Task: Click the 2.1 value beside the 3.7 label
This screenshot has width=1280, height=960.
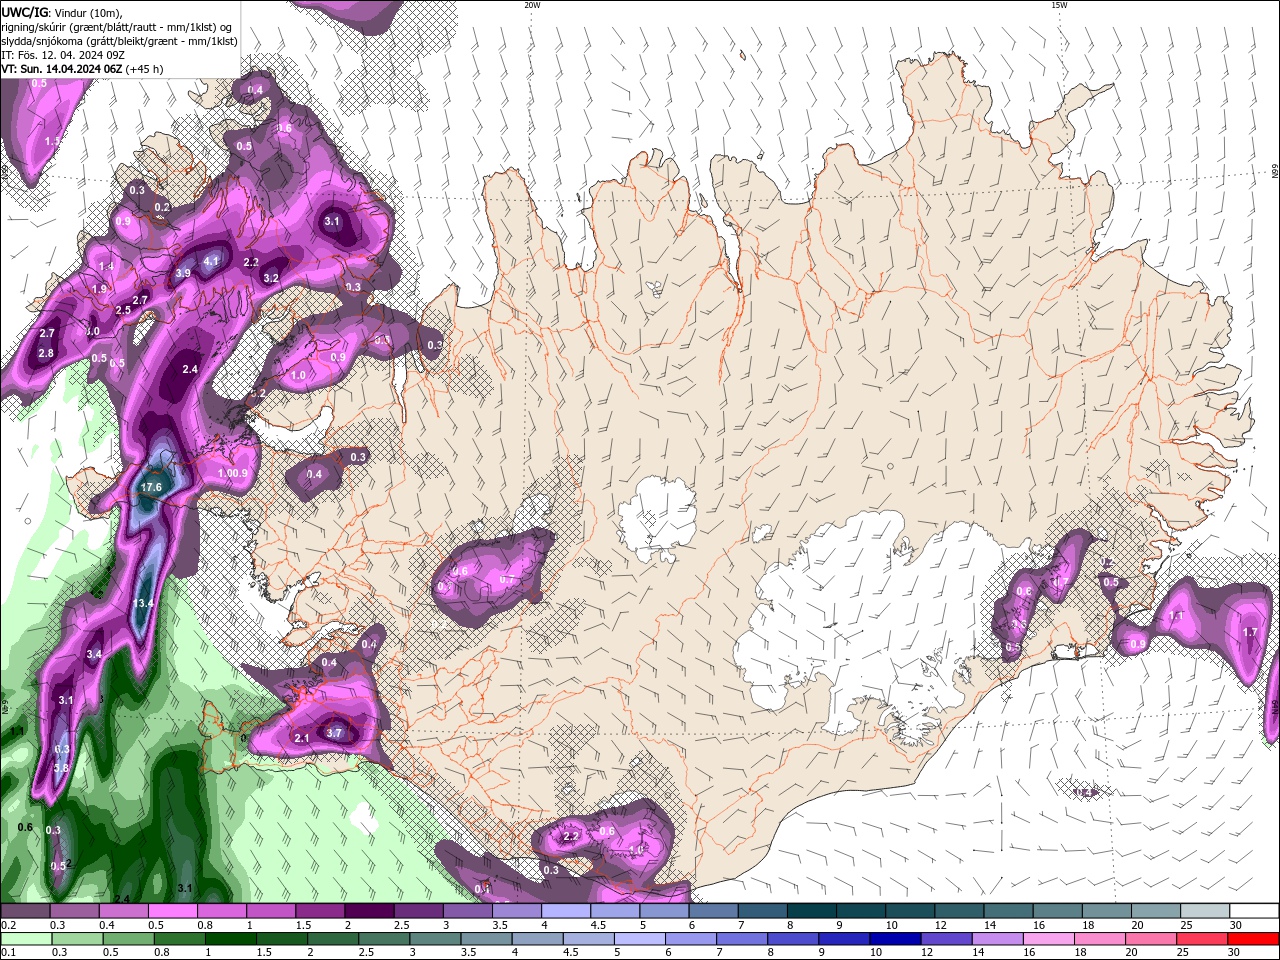Action: coord(301,738)
